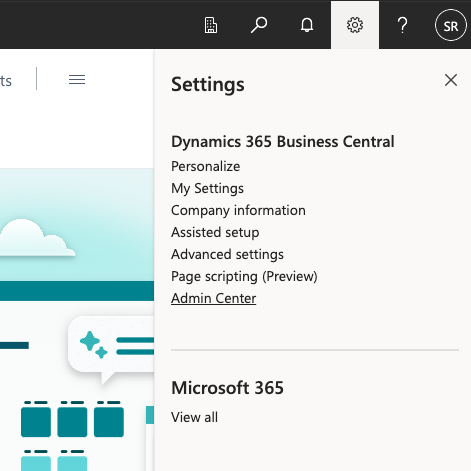Choose Personalize in Settings
This screenshot has height=471, width=471.
205,166
